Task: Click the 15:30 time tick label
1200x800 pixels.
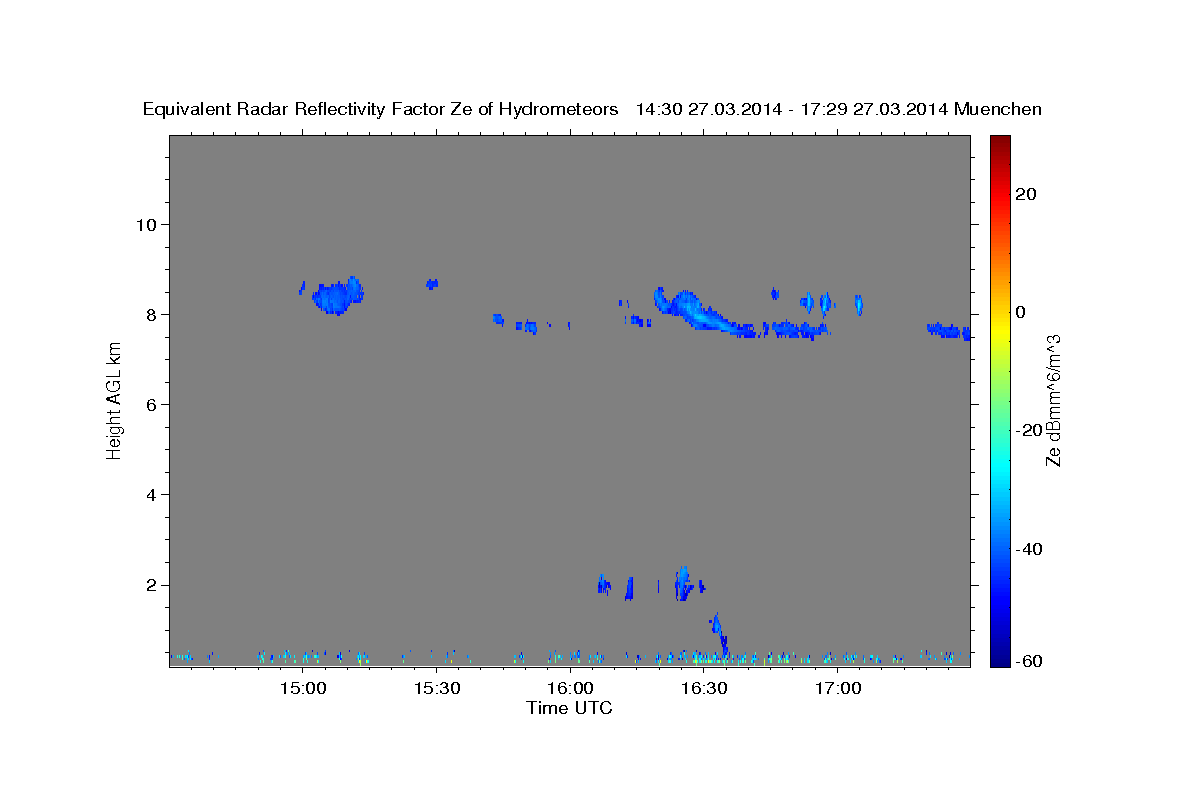Action: (436, 689)
